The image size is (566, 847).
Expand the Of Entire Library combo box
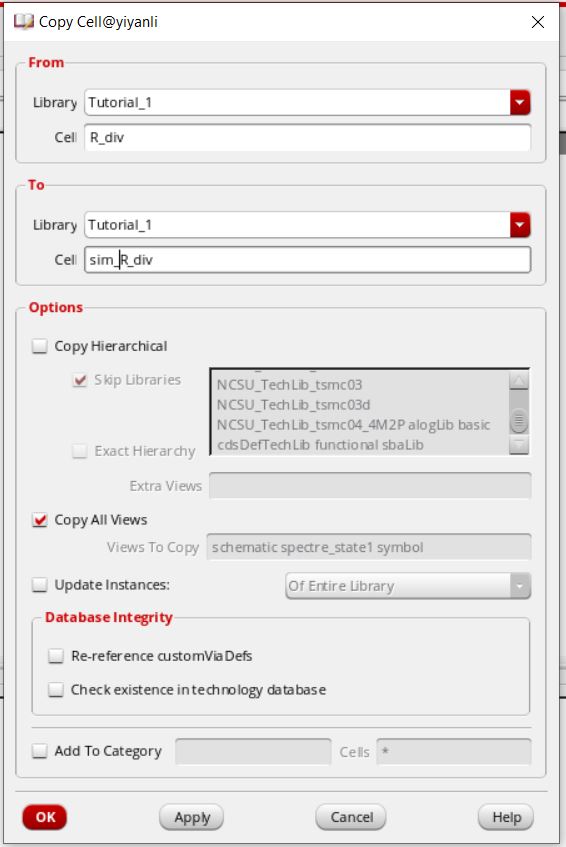pos(408,586)
